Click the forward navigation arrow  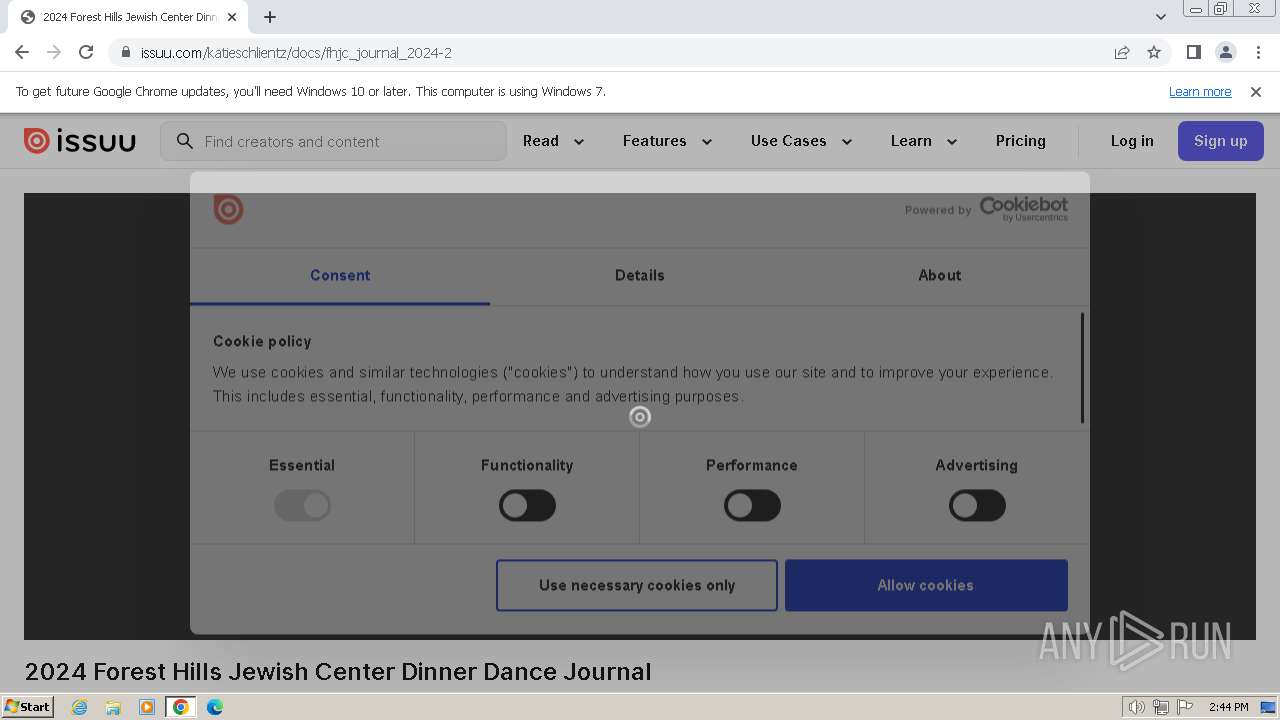tap(54, 52)
